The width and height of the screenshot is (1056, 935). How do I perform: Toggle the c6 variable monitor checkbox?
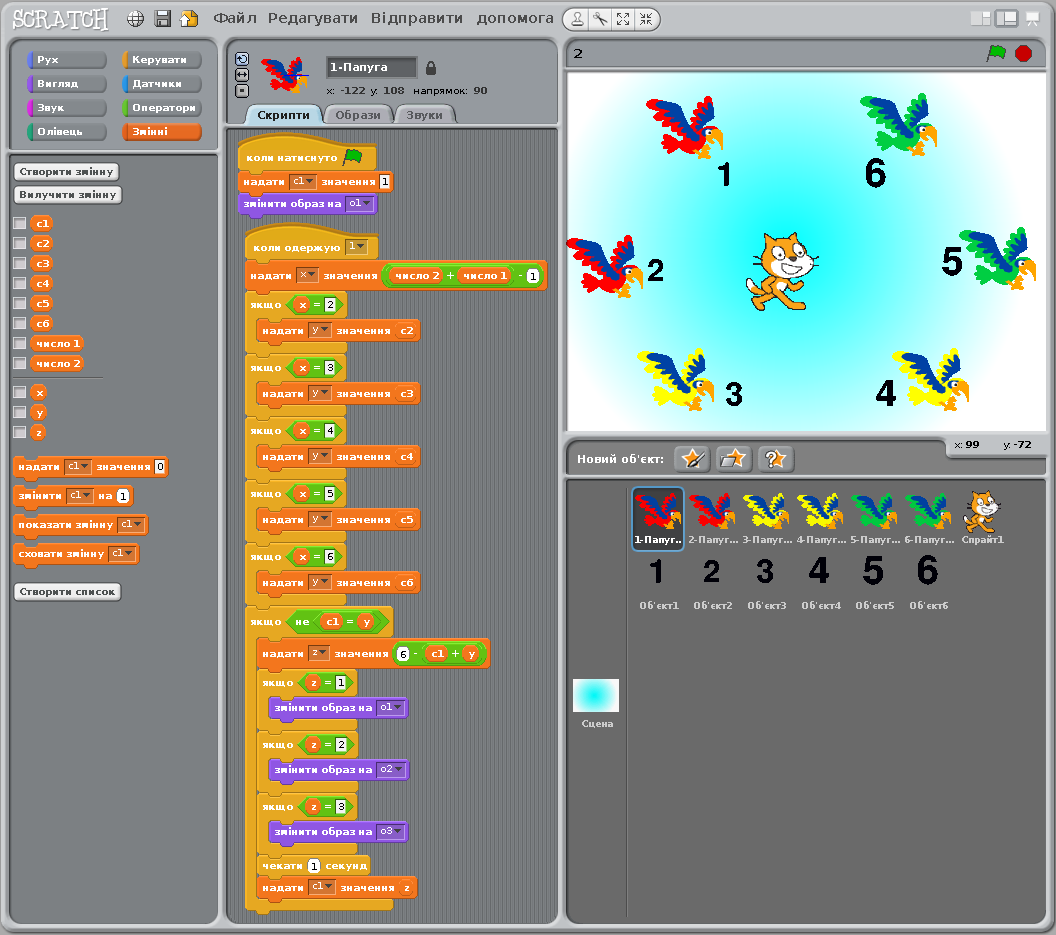[20, 323]
